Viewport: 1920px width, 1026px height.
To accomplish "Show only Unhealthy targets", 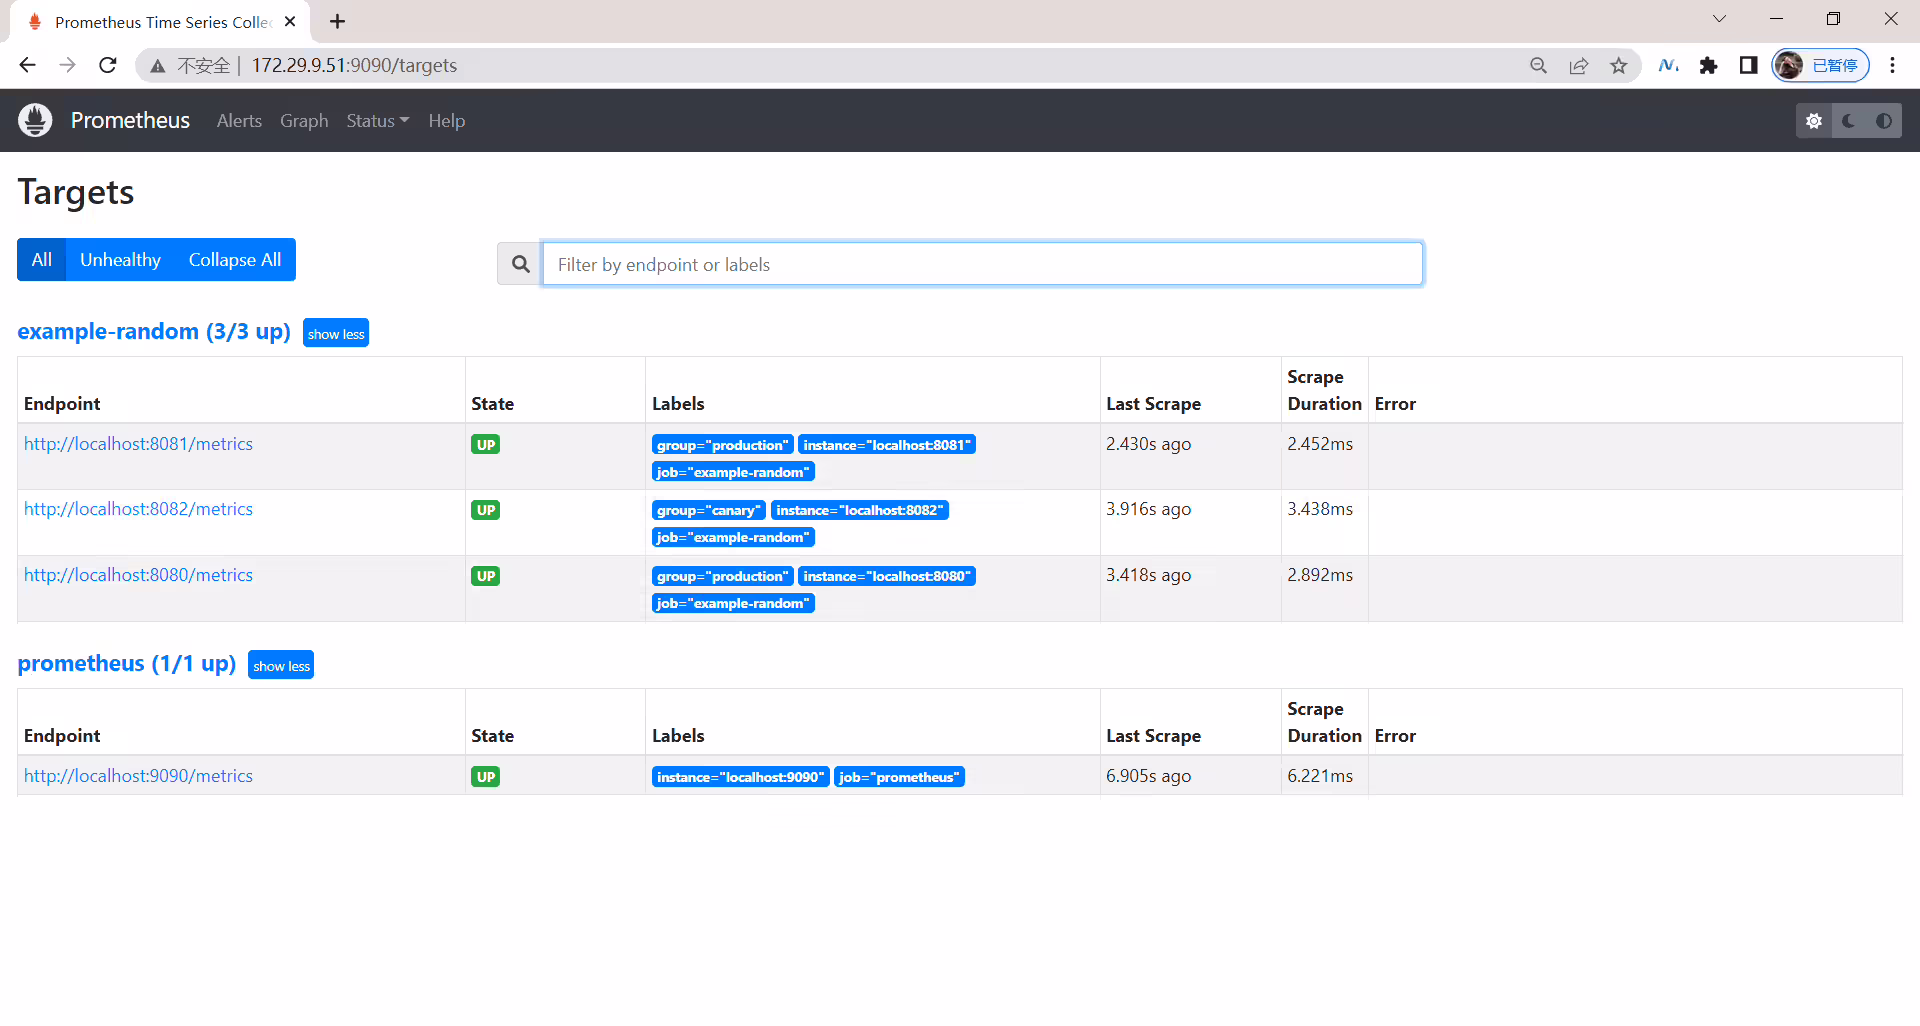I will pos(120,260).
